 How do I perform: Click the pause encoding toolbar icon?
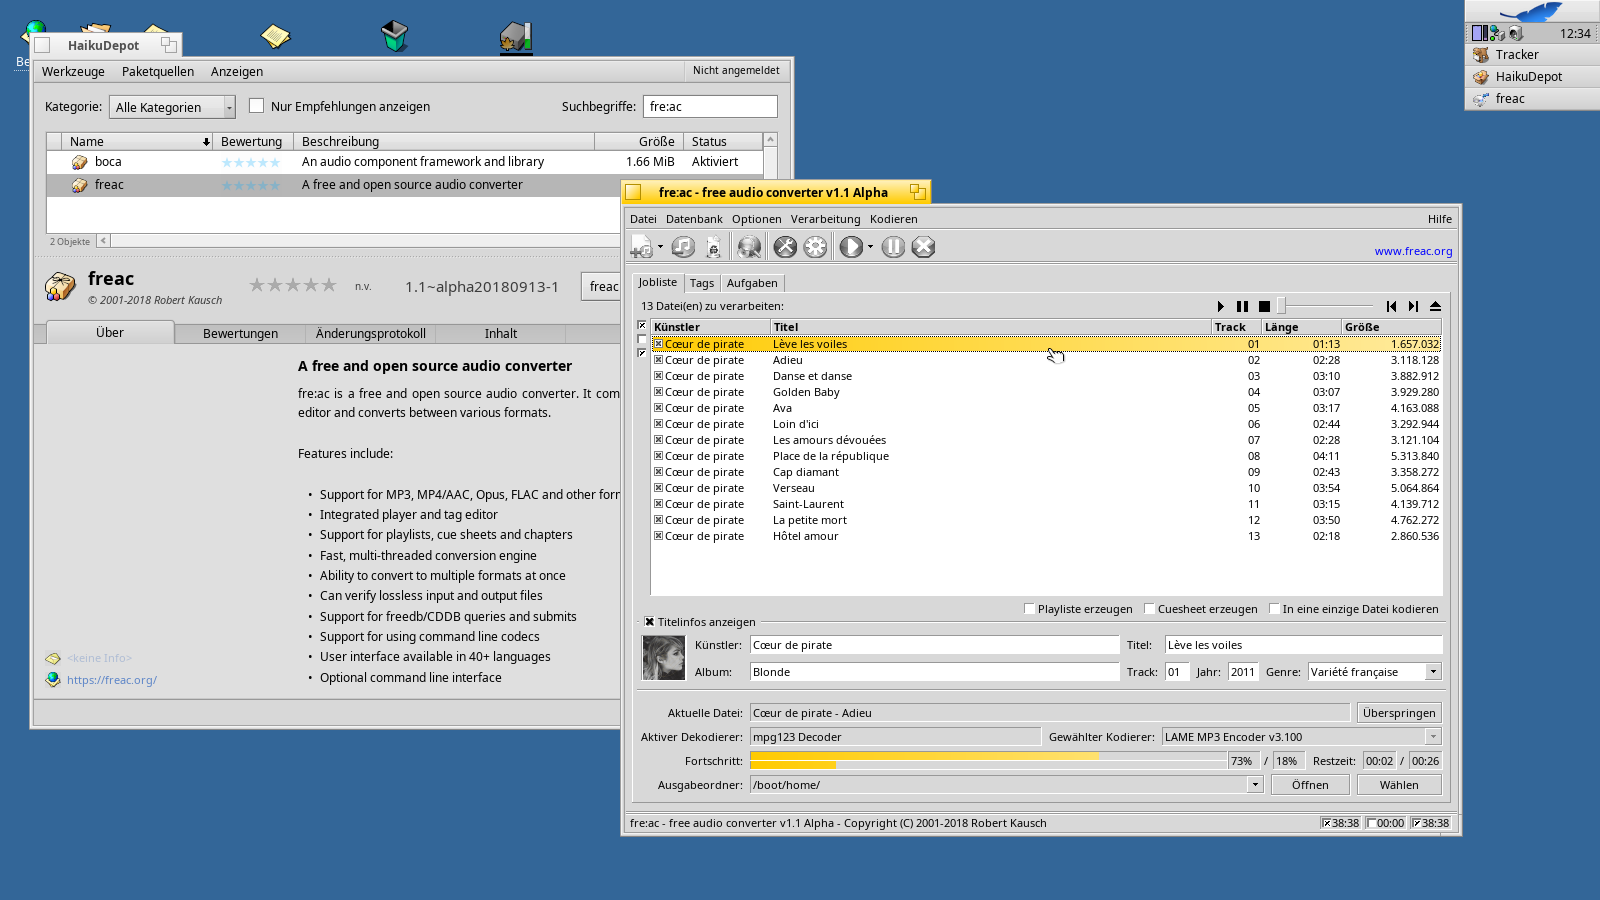[x=893, y=247]
